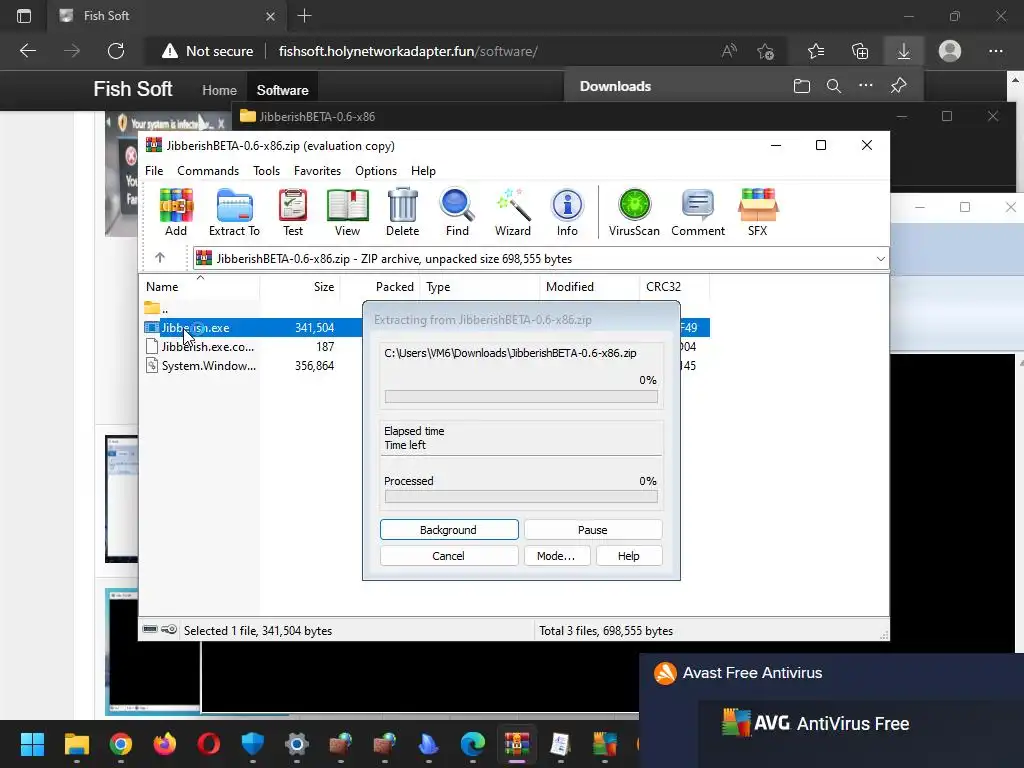Image resolution: width=1024 pixels, height=768 pixels.
Task: Expand the archive path dropdown
Action: (x=880, y=259)
